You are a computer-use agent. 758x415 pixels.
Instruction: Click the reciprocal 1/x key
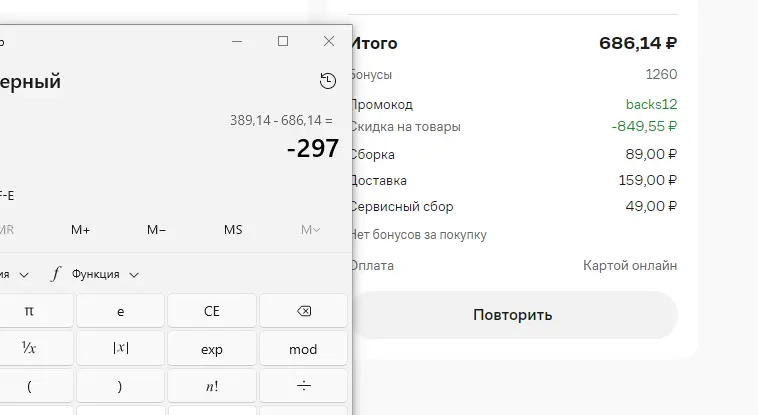coord(29,349)
